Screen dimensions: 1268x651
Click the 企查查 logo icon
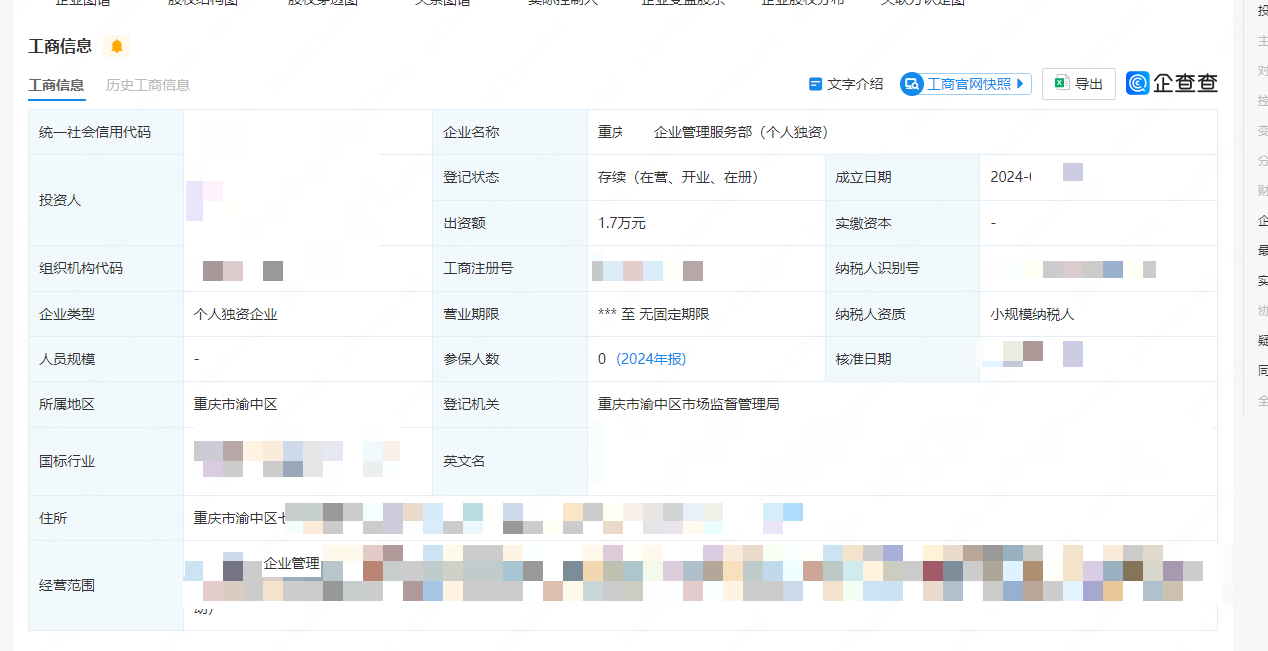click(1137, 83)
